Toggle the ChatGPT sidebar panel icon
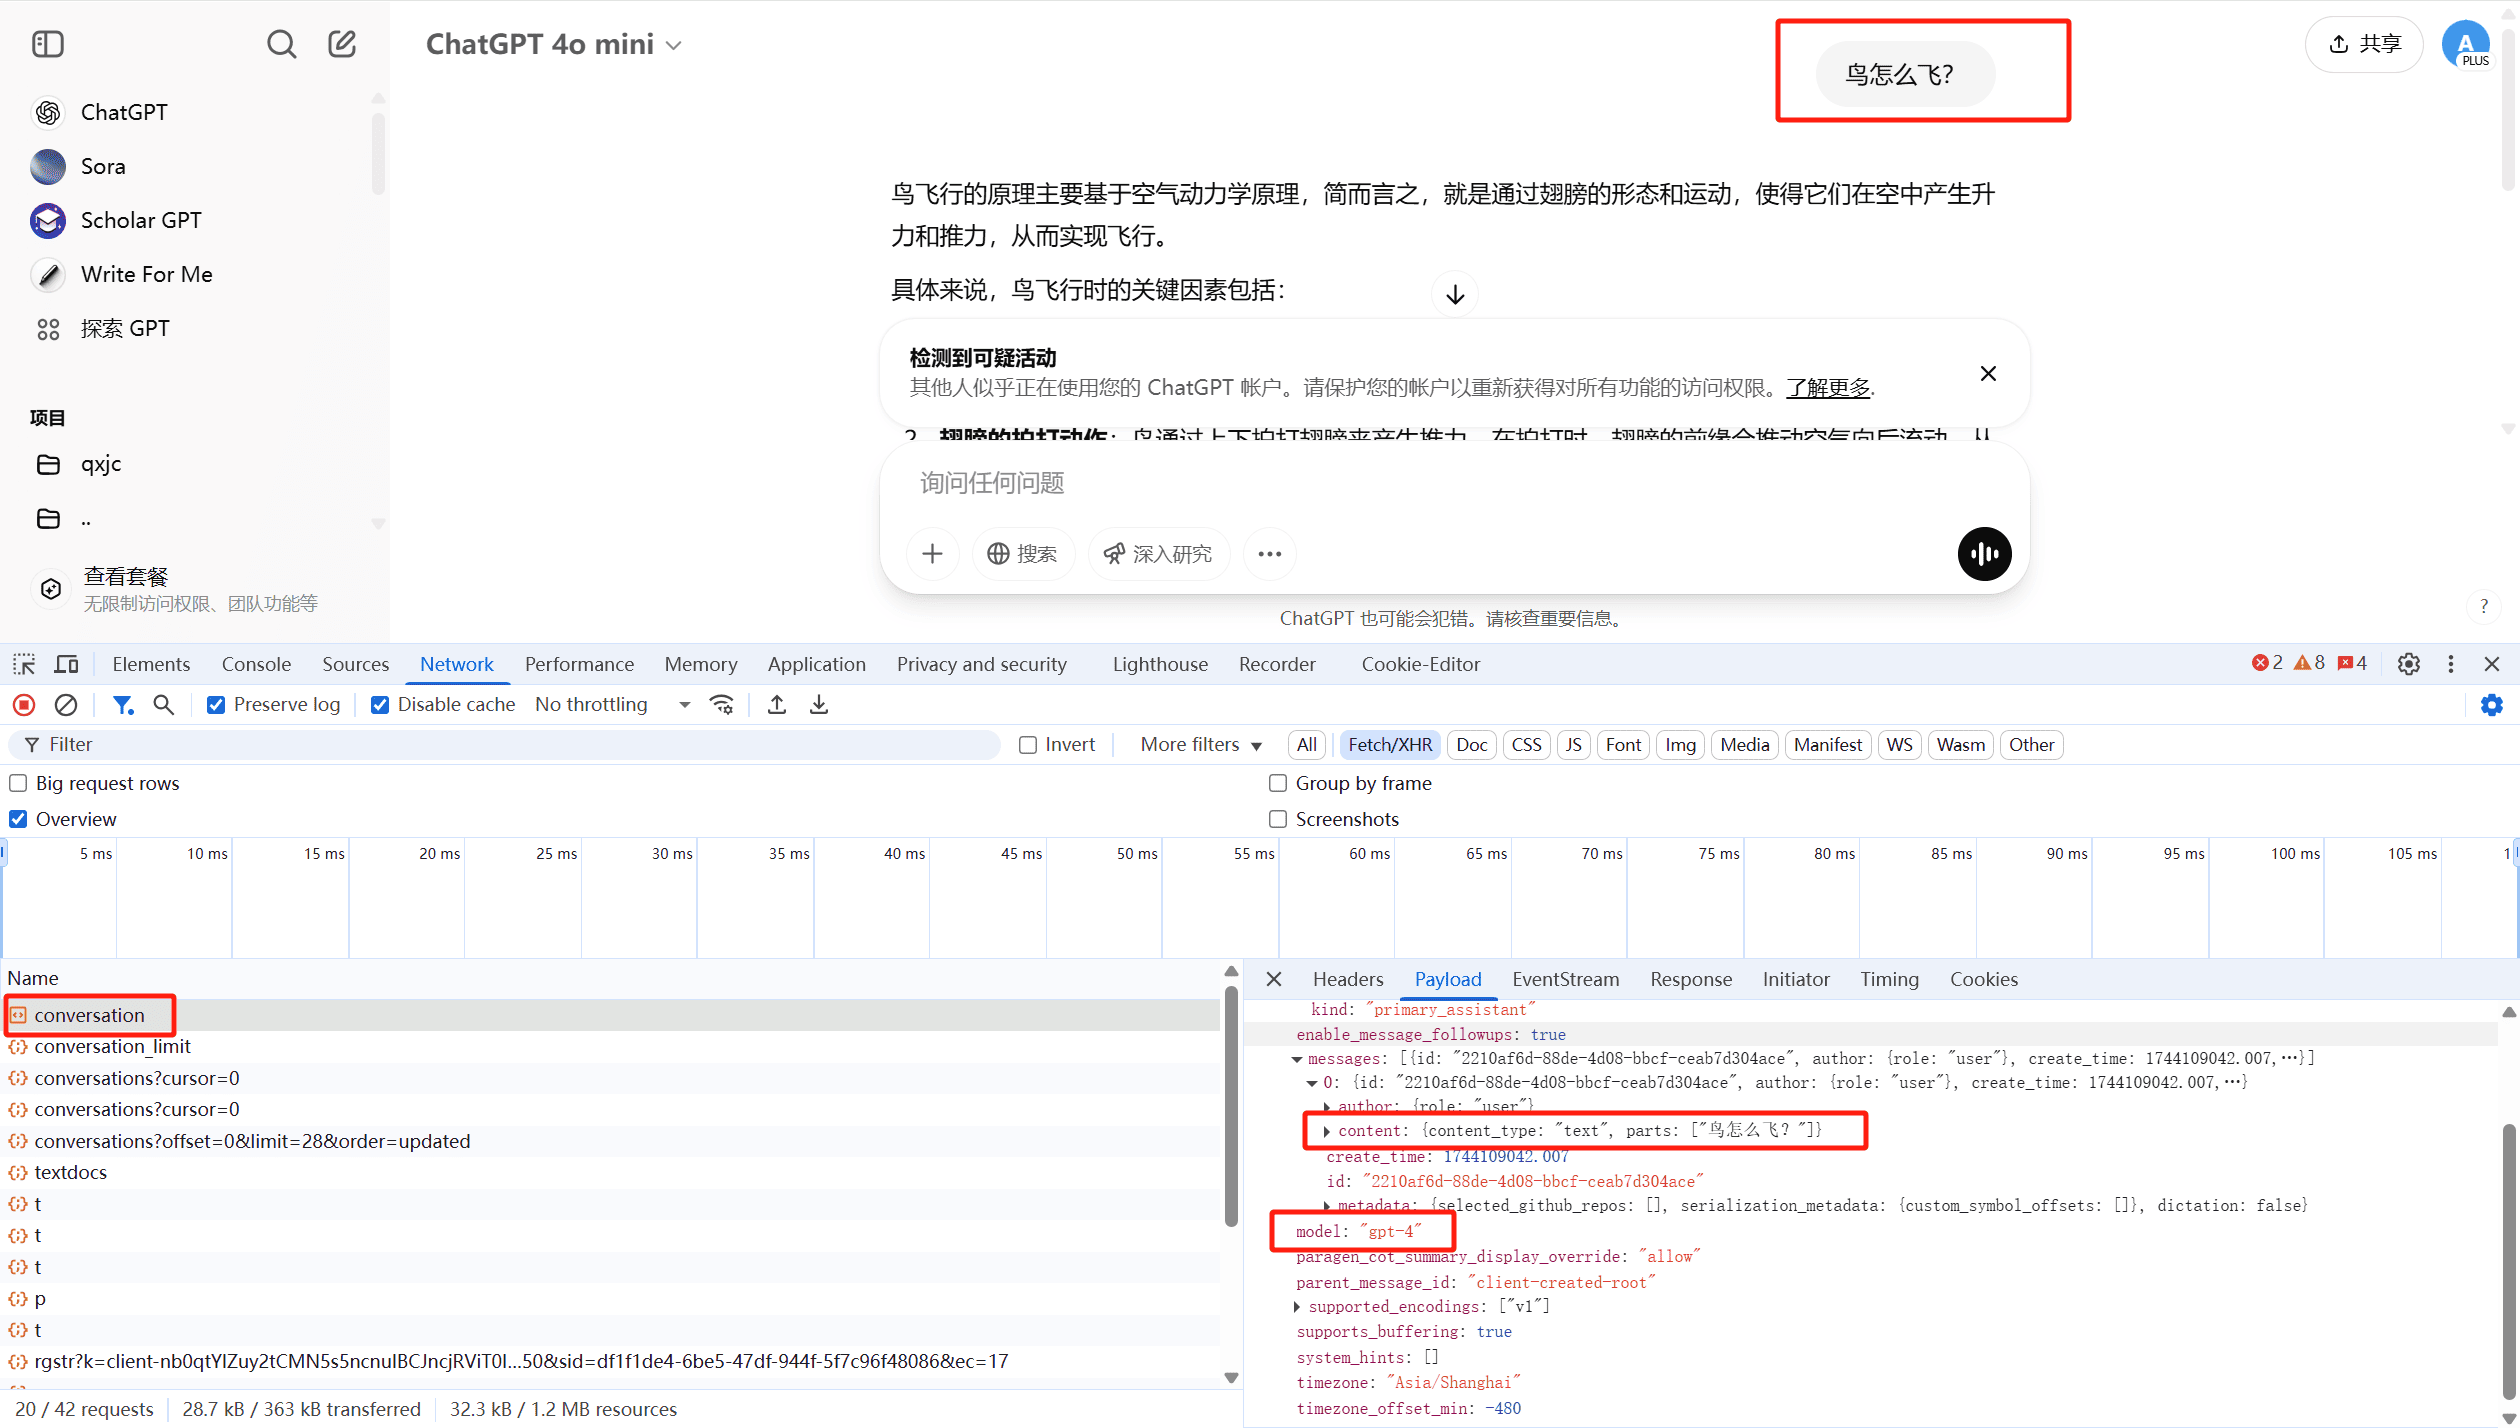 coord(48,44)
